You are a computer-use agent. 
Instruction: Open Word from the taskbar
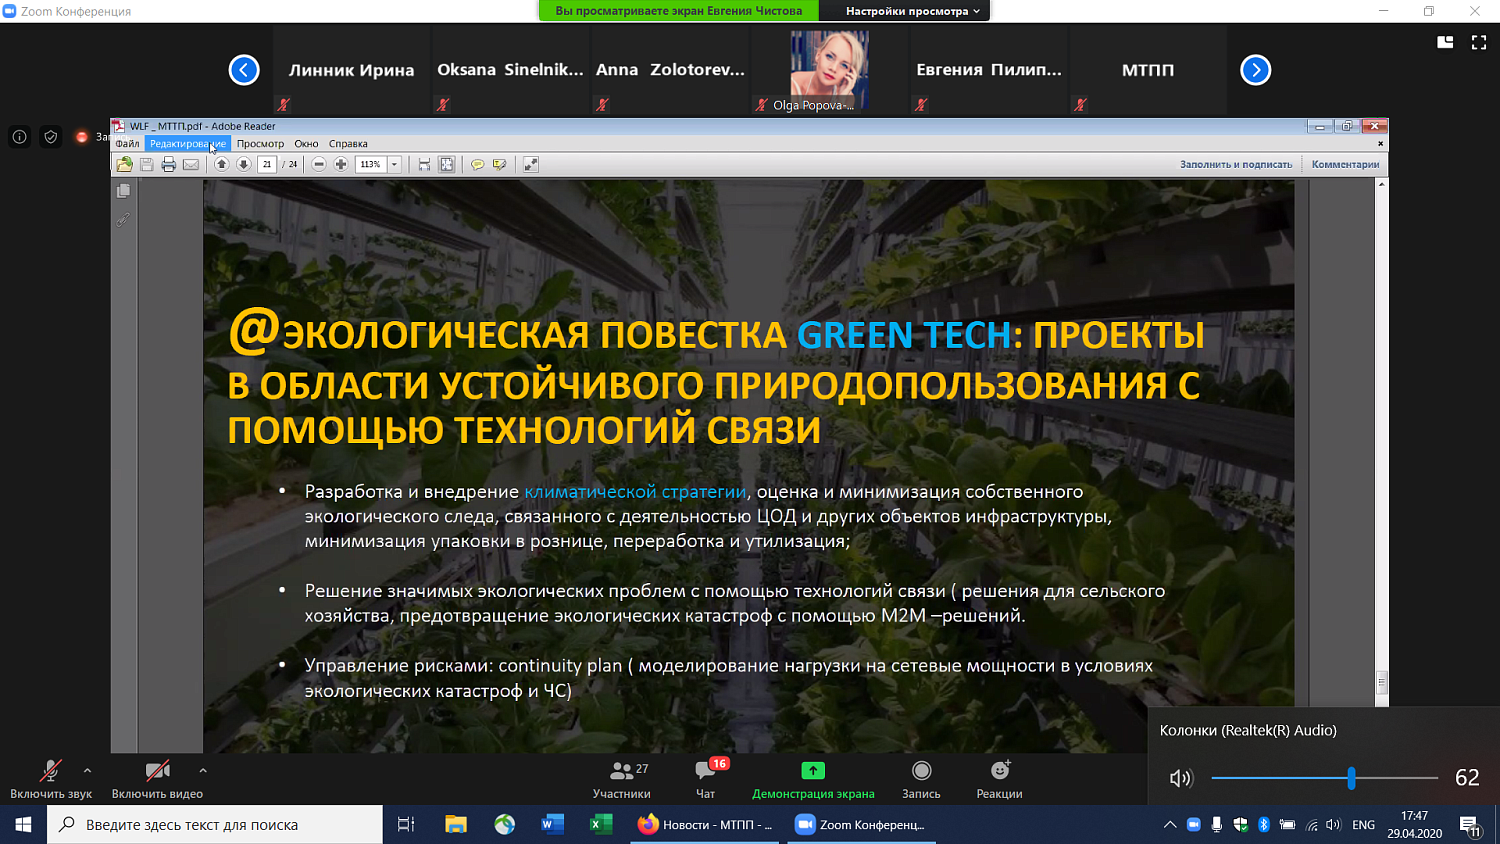[552, 825]
